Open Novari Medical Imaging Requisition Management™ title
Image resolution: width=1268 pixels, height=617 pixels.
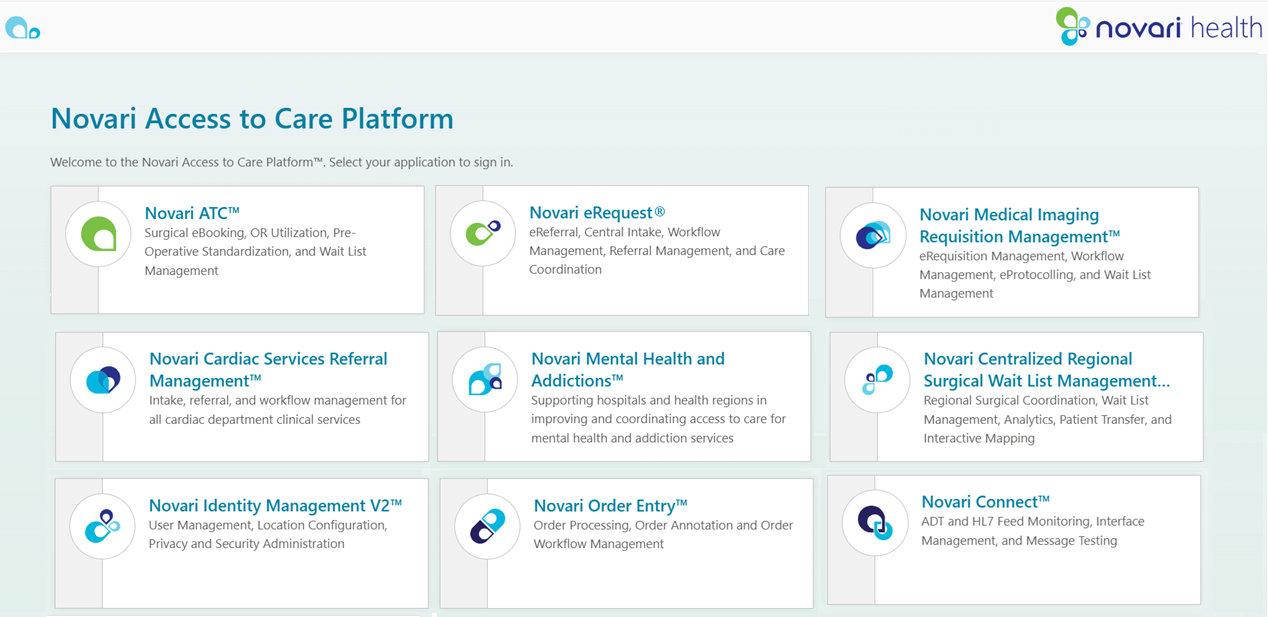click(1020, 225)
